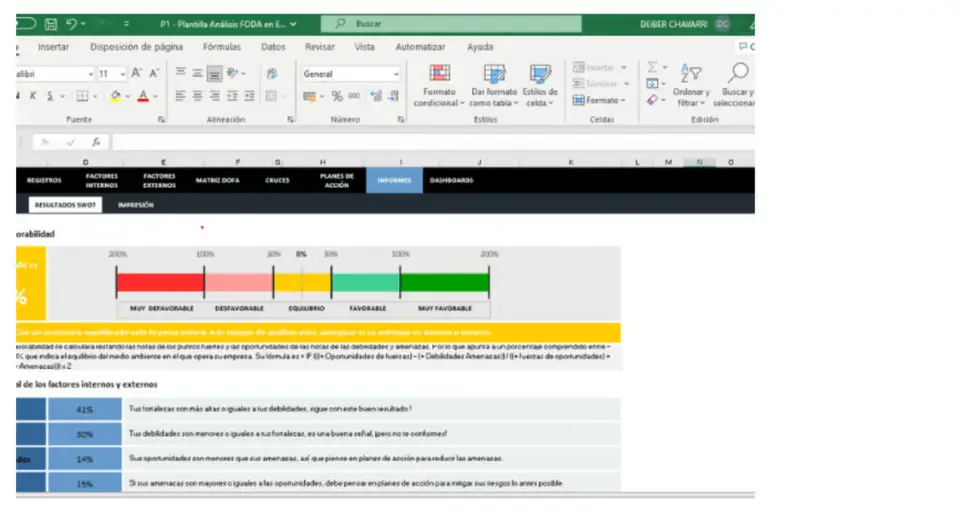Open the Fórmulas ribbon tab
960x520 pixels.
221,47
